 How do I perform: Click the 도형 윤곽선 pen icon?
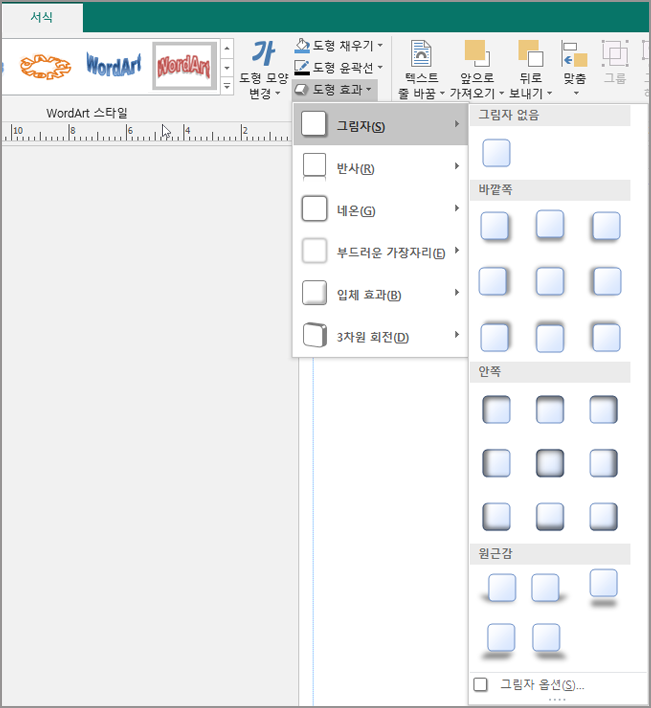(302, 67)
